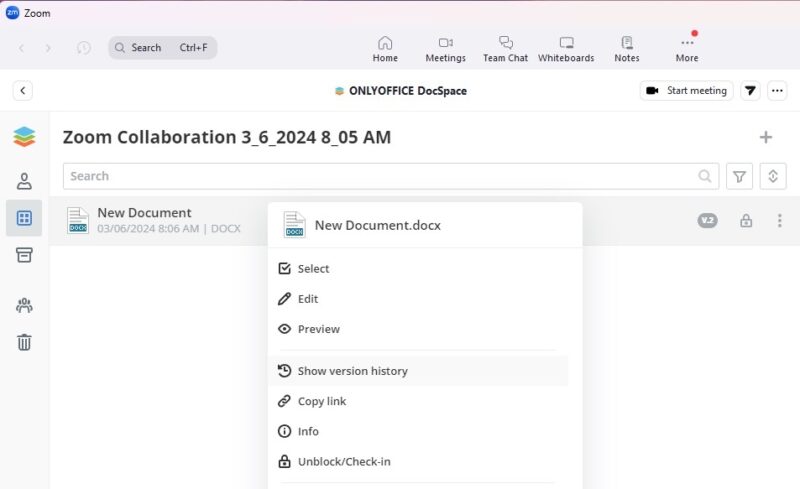The height and width of the screenshot is (489, 800).
Task: Click the back chevron beside ONLYOFFICE DocSpace
Action: [22, 91]
